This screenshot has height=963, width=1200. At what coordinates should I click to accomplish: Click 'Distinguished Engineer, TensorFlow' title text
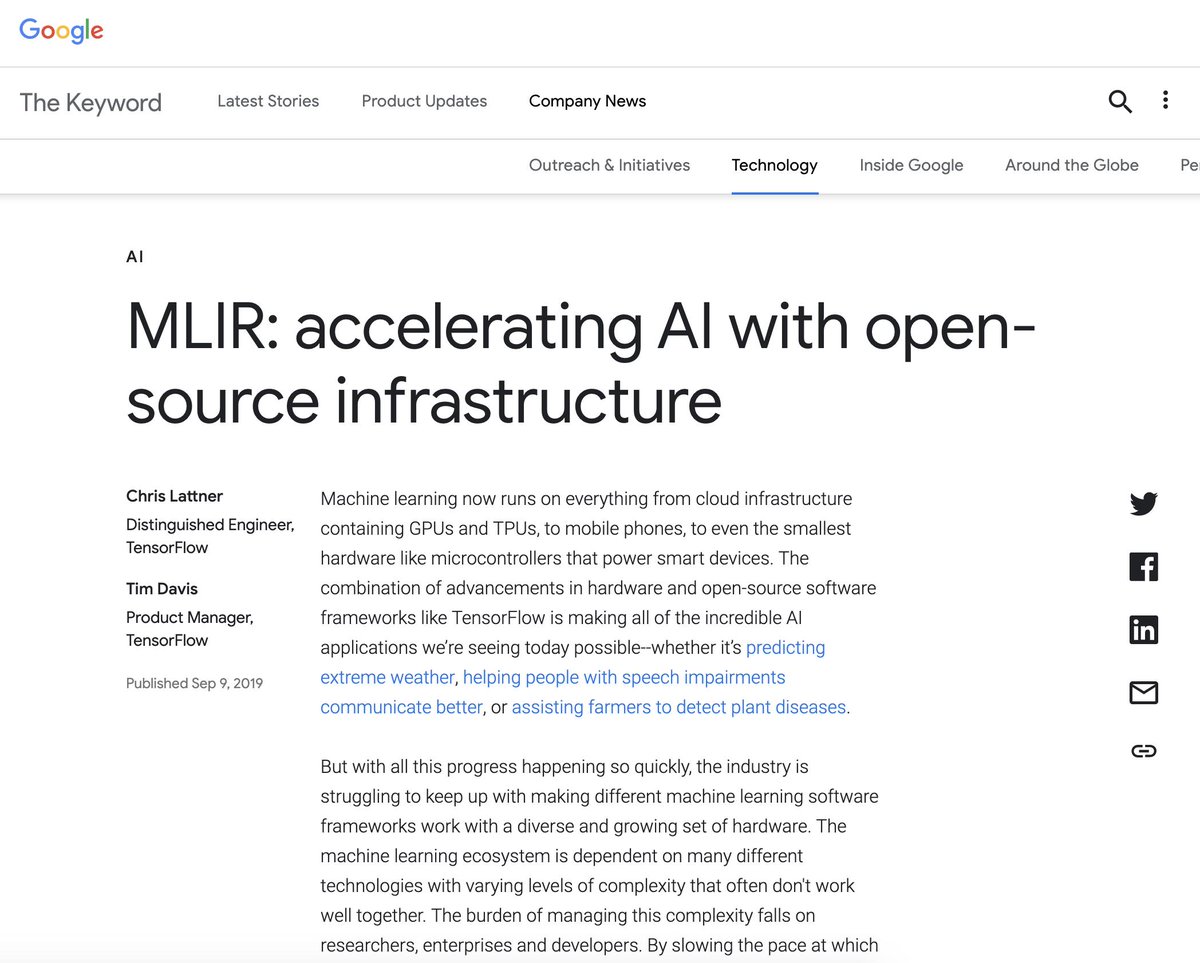pos(210,536)
